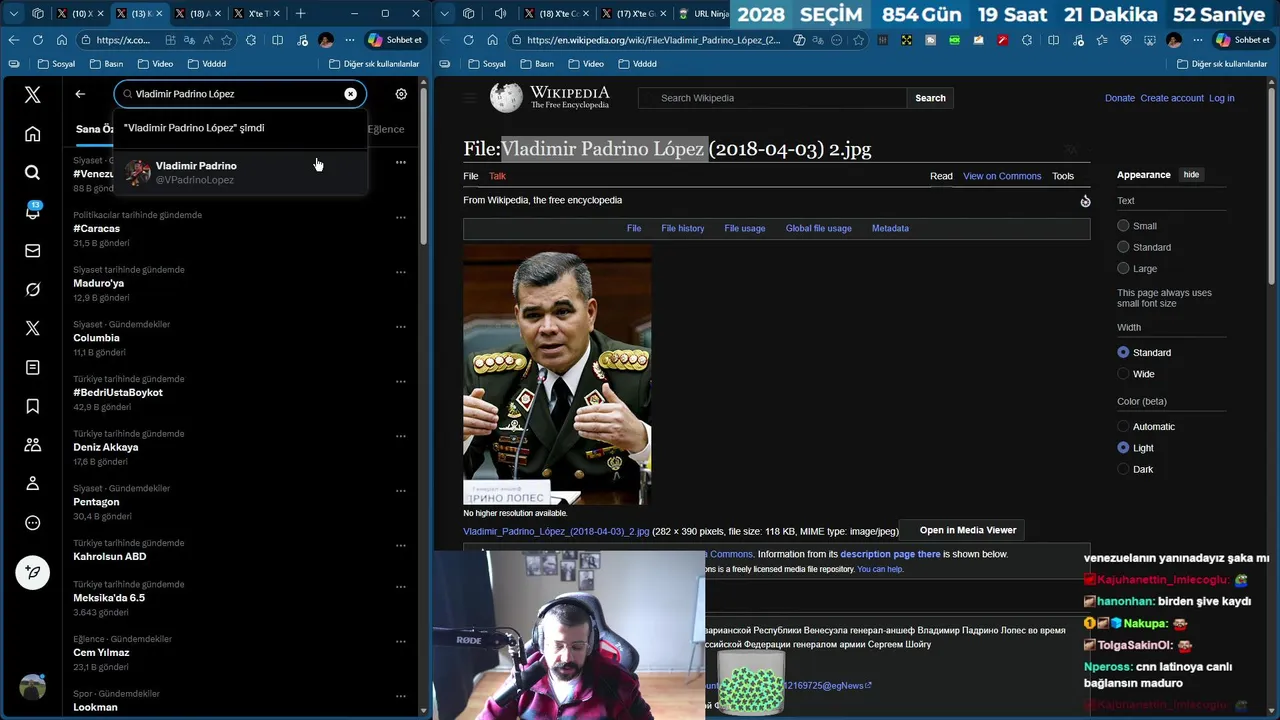Add x.com page to favorites with the star icon
Viewport: 1280px width, 720px height.
point(227,40)
